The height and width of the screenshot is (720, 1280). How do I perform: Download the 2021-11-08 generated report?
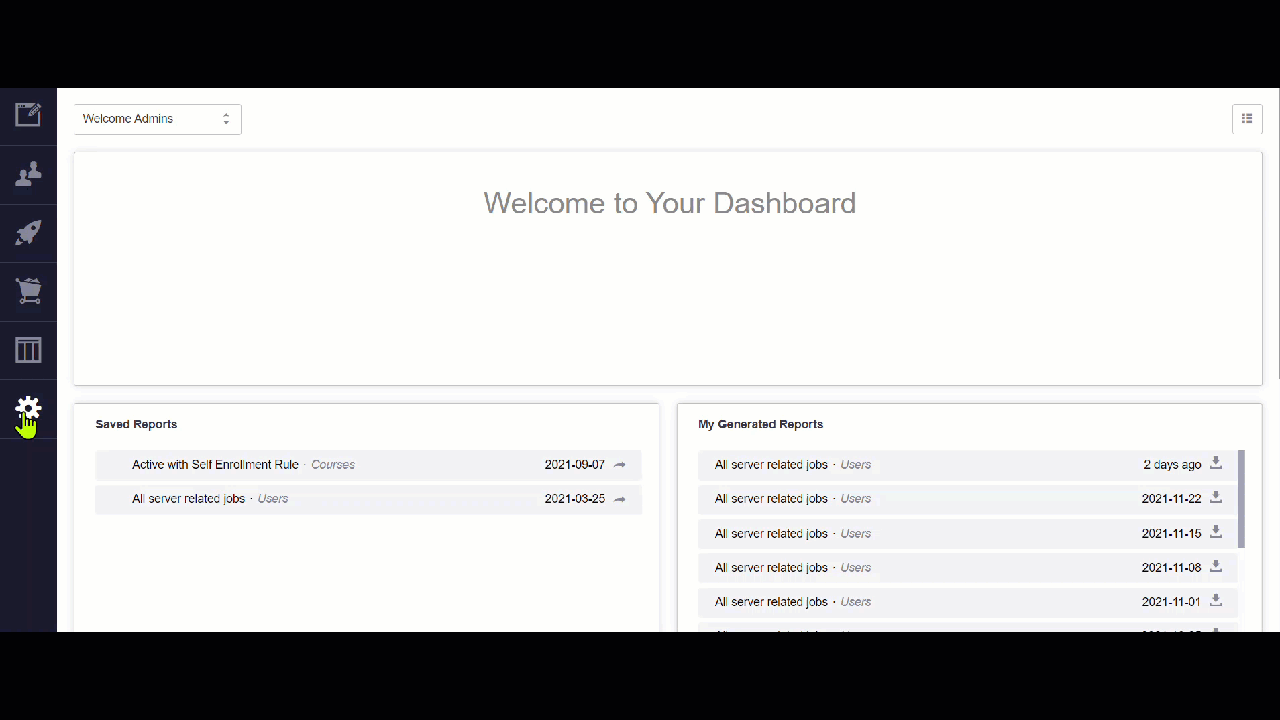(1216, 566)
